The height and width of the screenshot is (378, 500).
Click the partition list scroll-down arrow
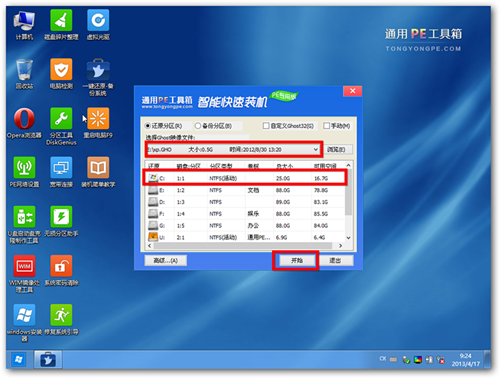coord(348,238)
